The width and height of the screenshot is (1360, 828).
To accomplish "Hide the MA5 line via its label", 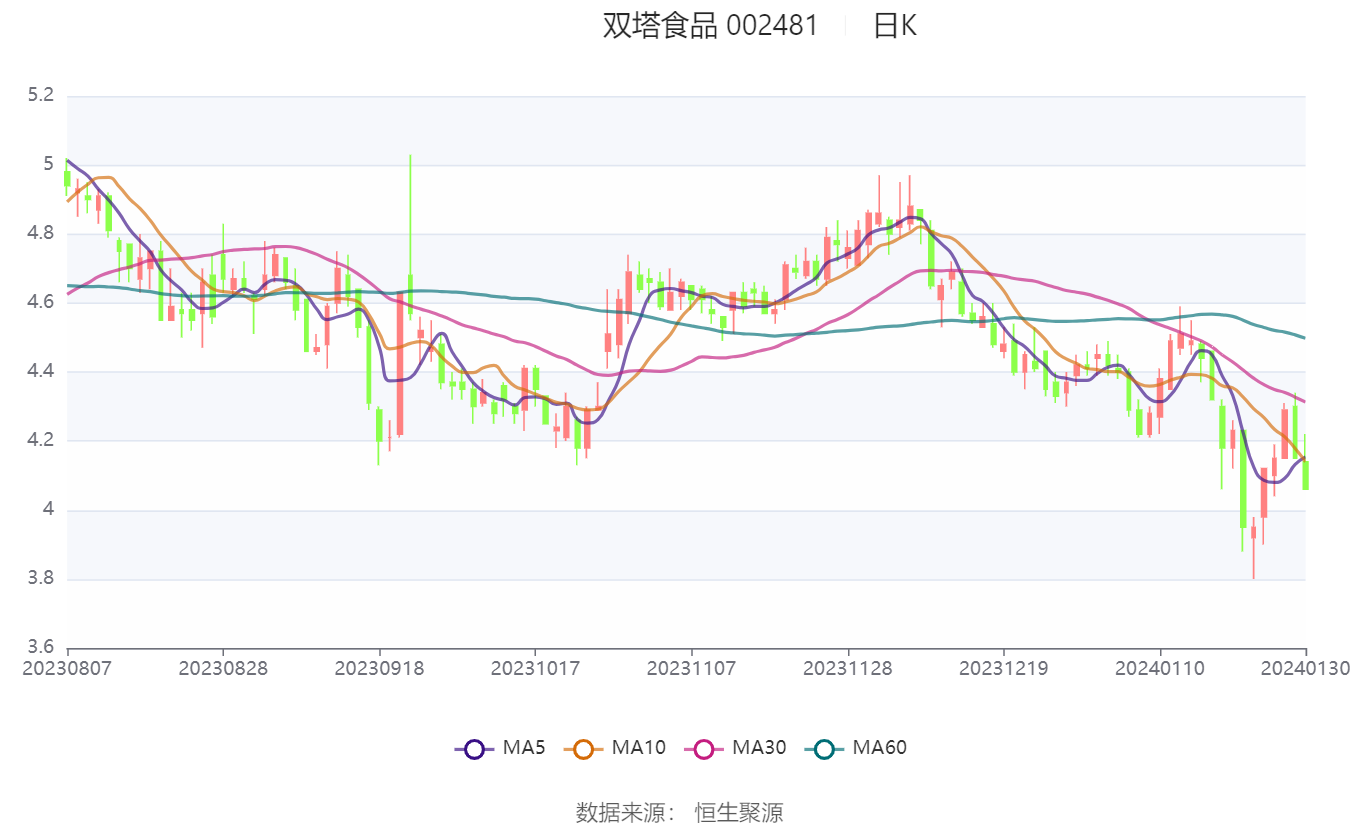I will point(524,747).
